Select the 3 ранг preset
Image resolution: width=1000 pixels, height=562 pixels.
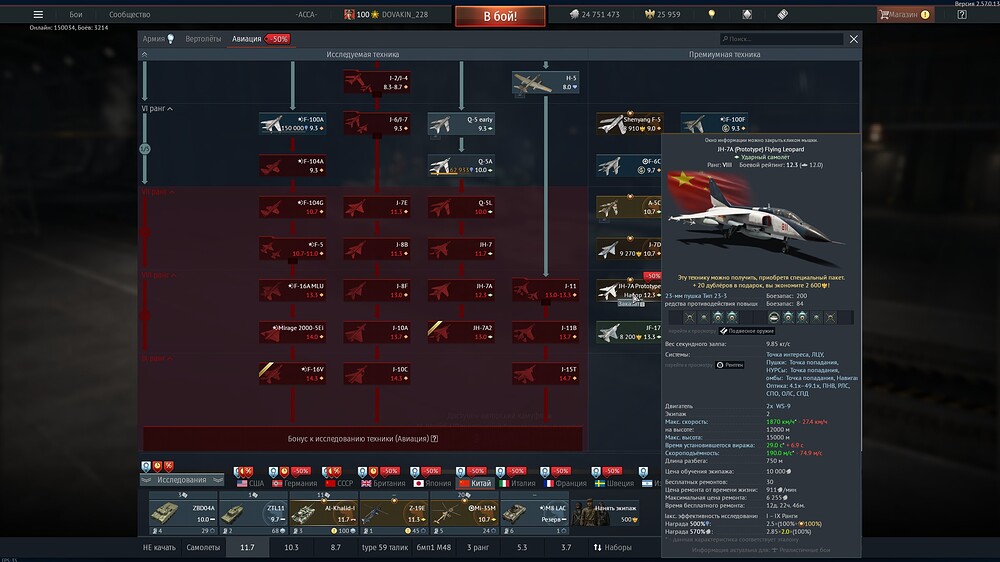pyautogui.click(x=478, y=547)
